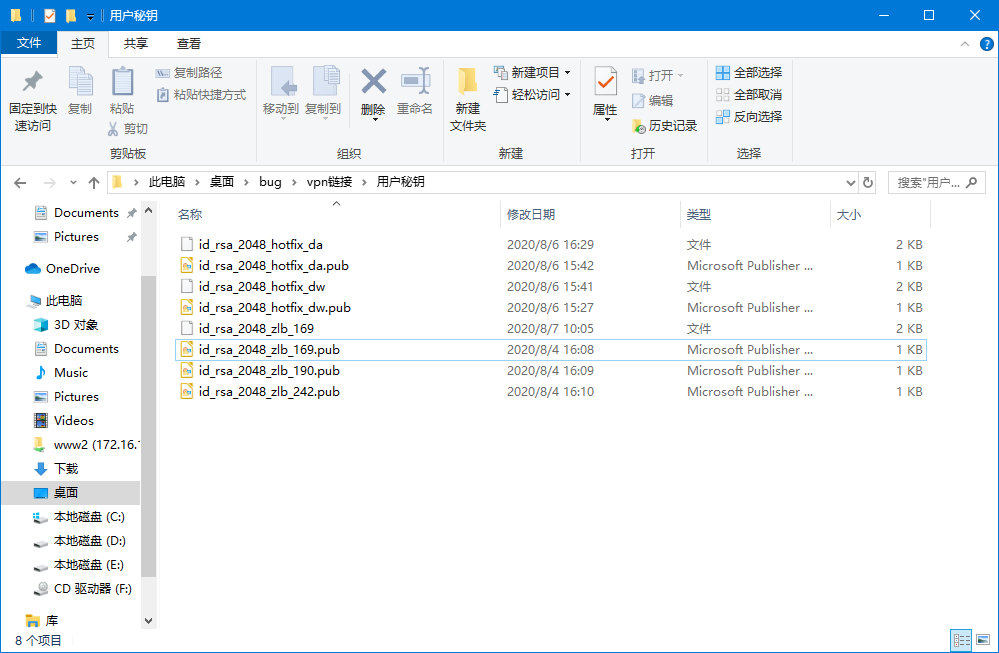Collapse the ribbon with the chevron

click(965, 44)
